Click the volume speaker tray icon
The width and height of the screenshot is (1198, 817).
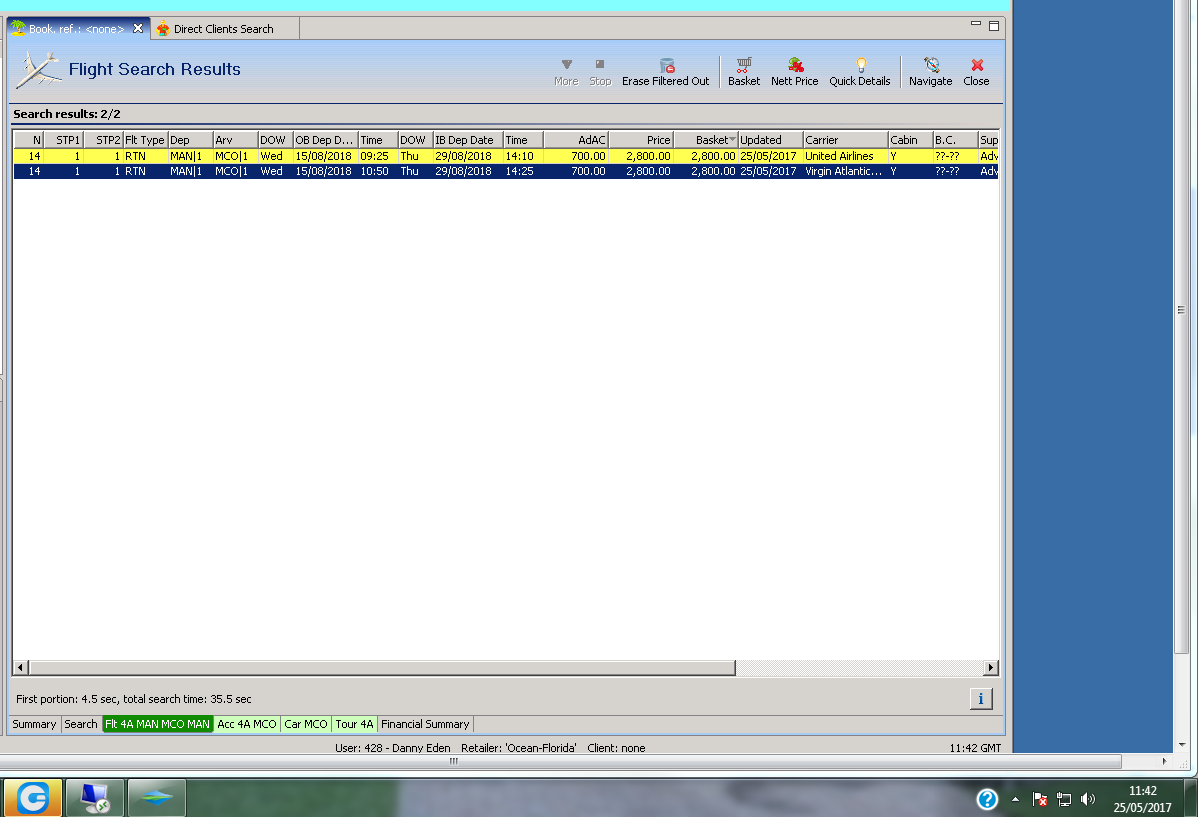1088,799
